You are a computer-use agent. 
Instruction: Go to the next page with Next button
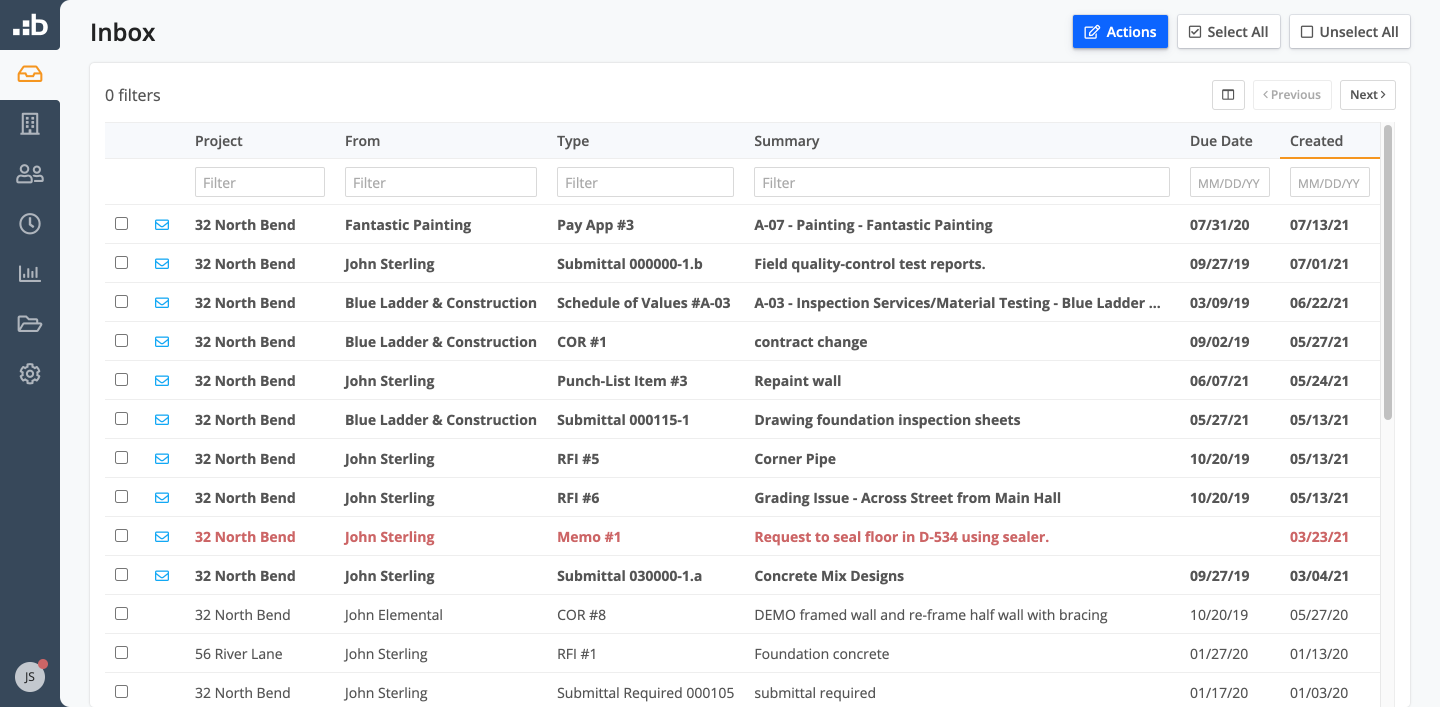click(x=1367, y=94)
